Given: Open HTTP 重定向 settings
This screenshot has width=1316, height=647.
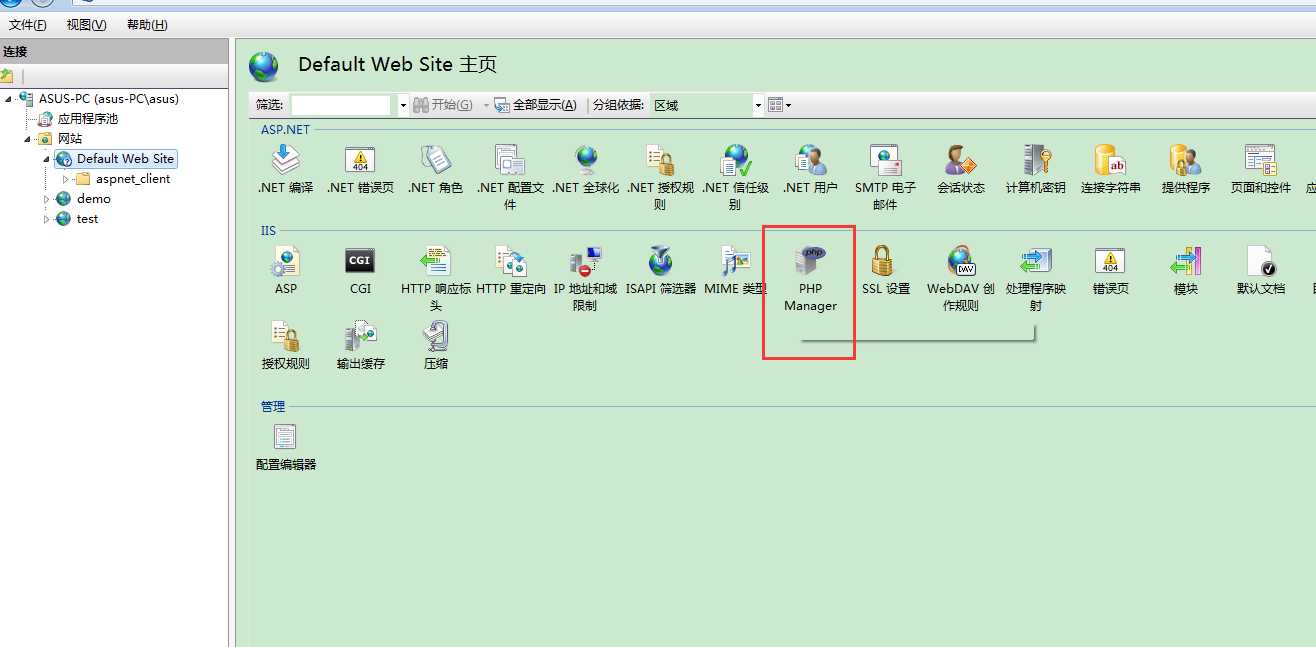Looking at the screenshot, I should [x=511, y=270].
